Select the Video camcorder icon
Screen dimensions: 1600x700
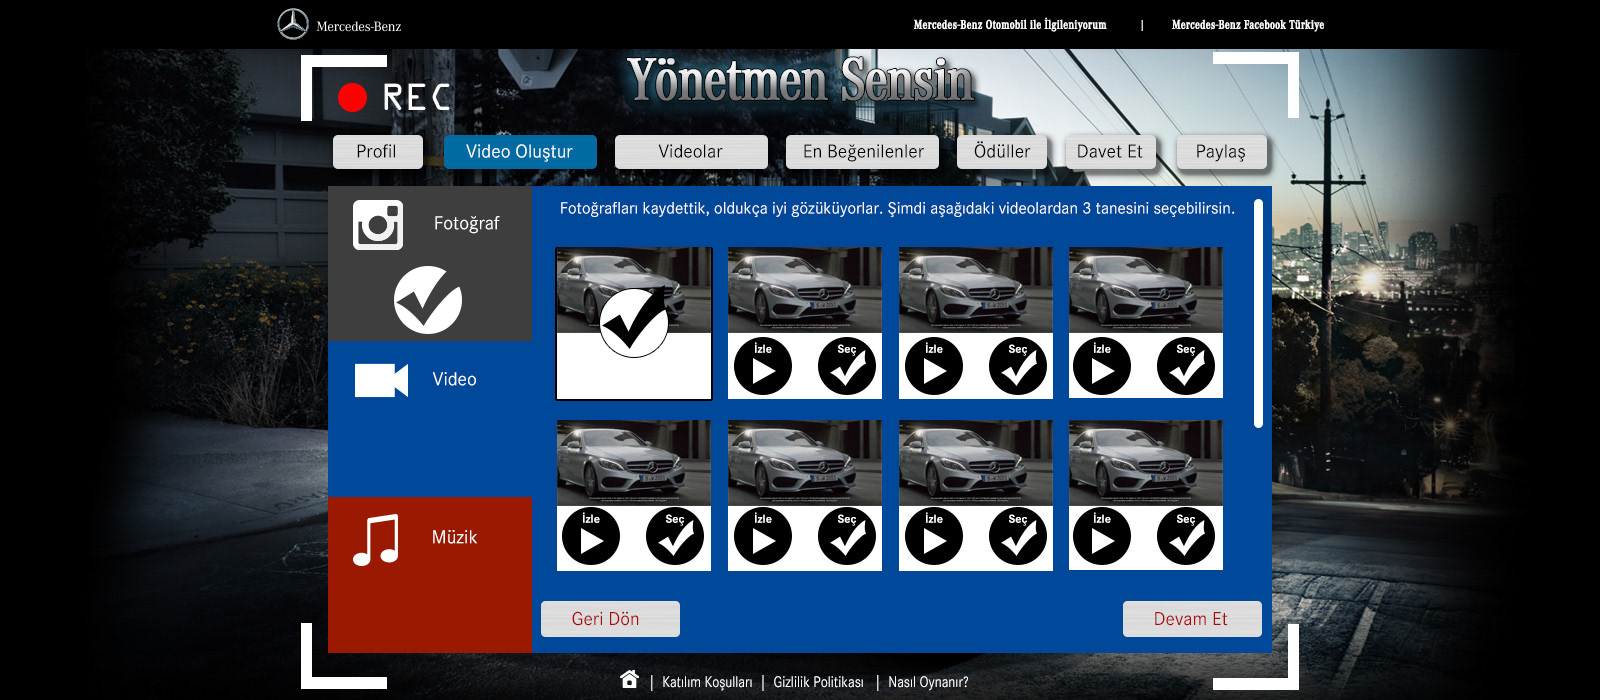click(381, 380)
